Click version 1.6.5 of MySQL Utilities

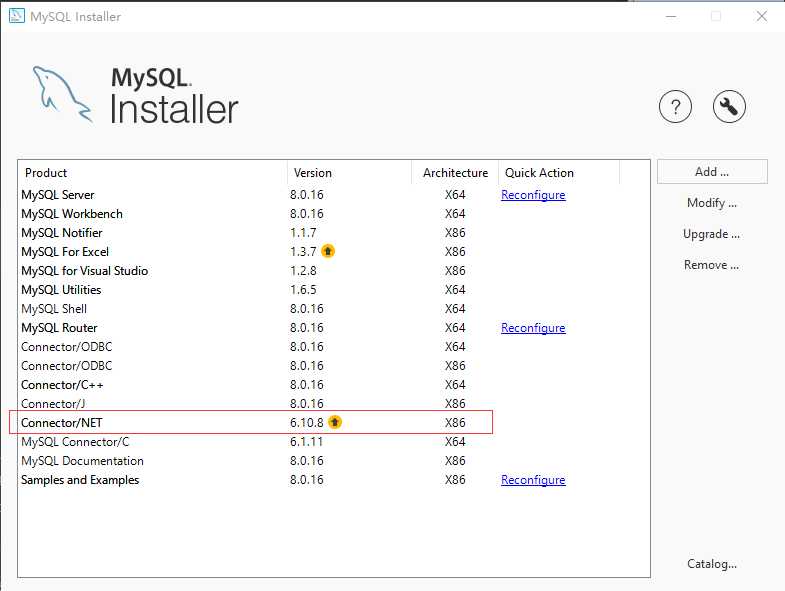pyautogui.click(x=303, y=290)
